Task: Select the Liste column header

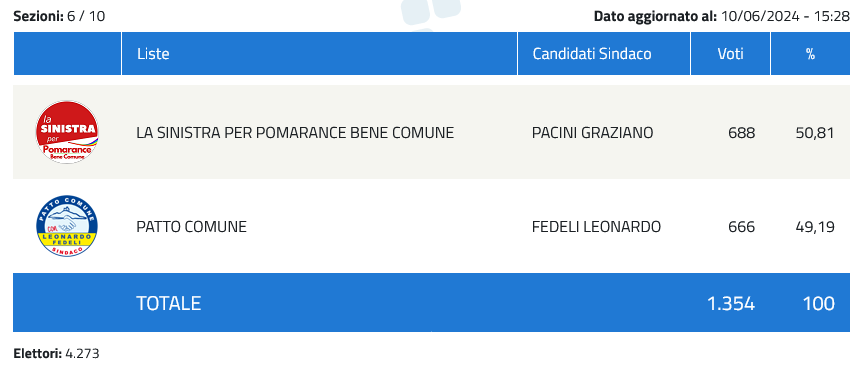Action: click(153, 54)
